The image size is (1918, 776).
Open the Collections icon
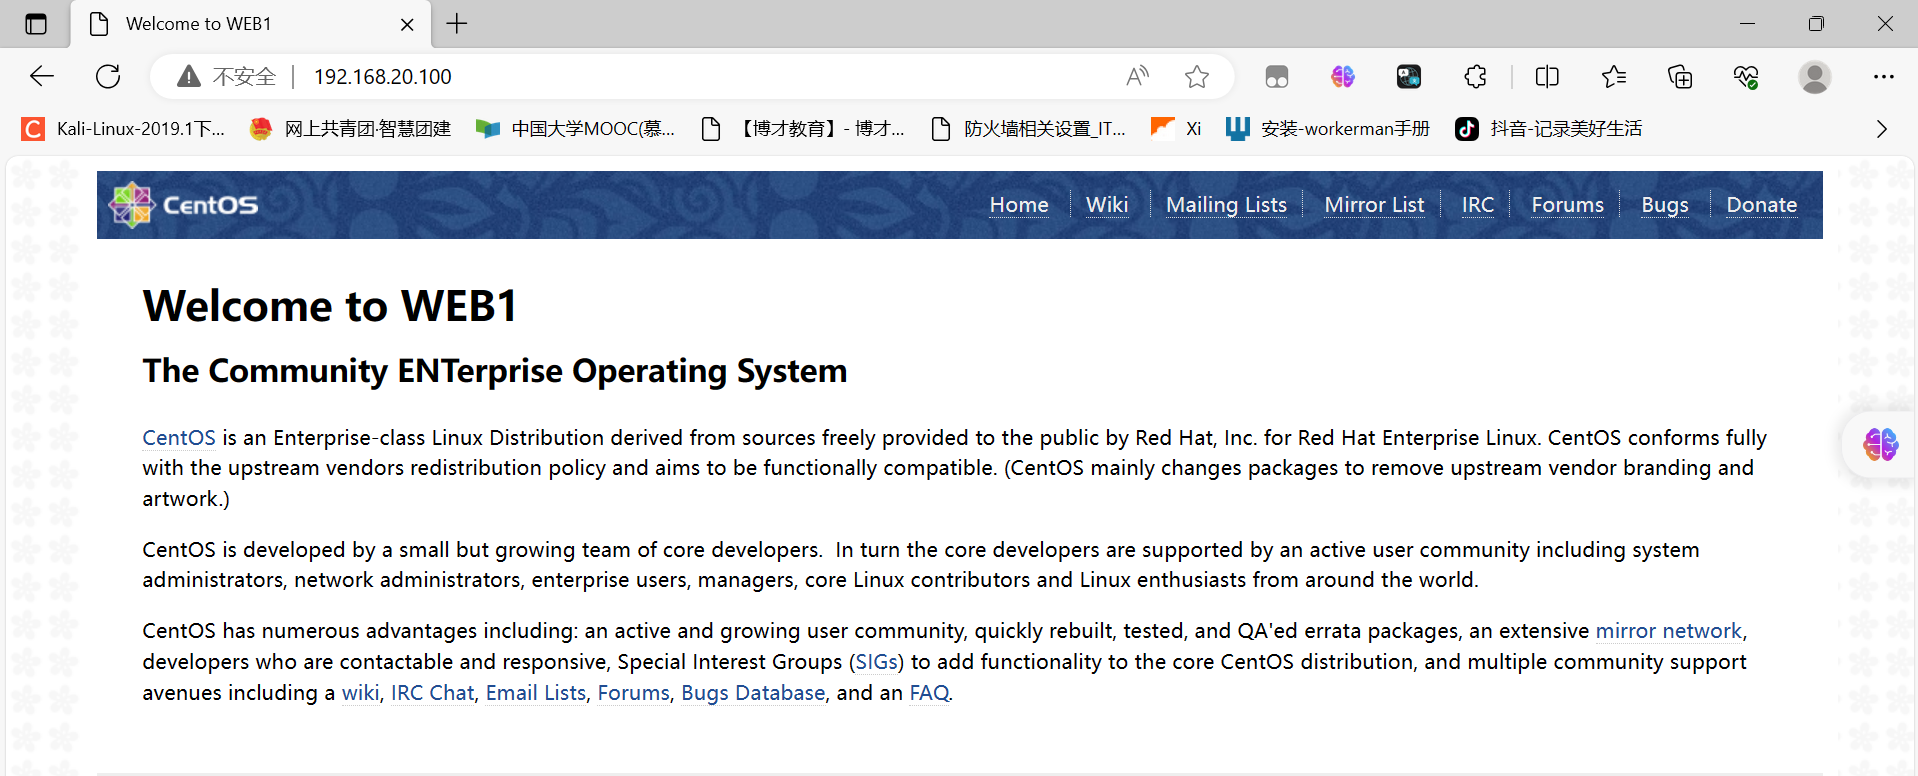click(1680, 76)
